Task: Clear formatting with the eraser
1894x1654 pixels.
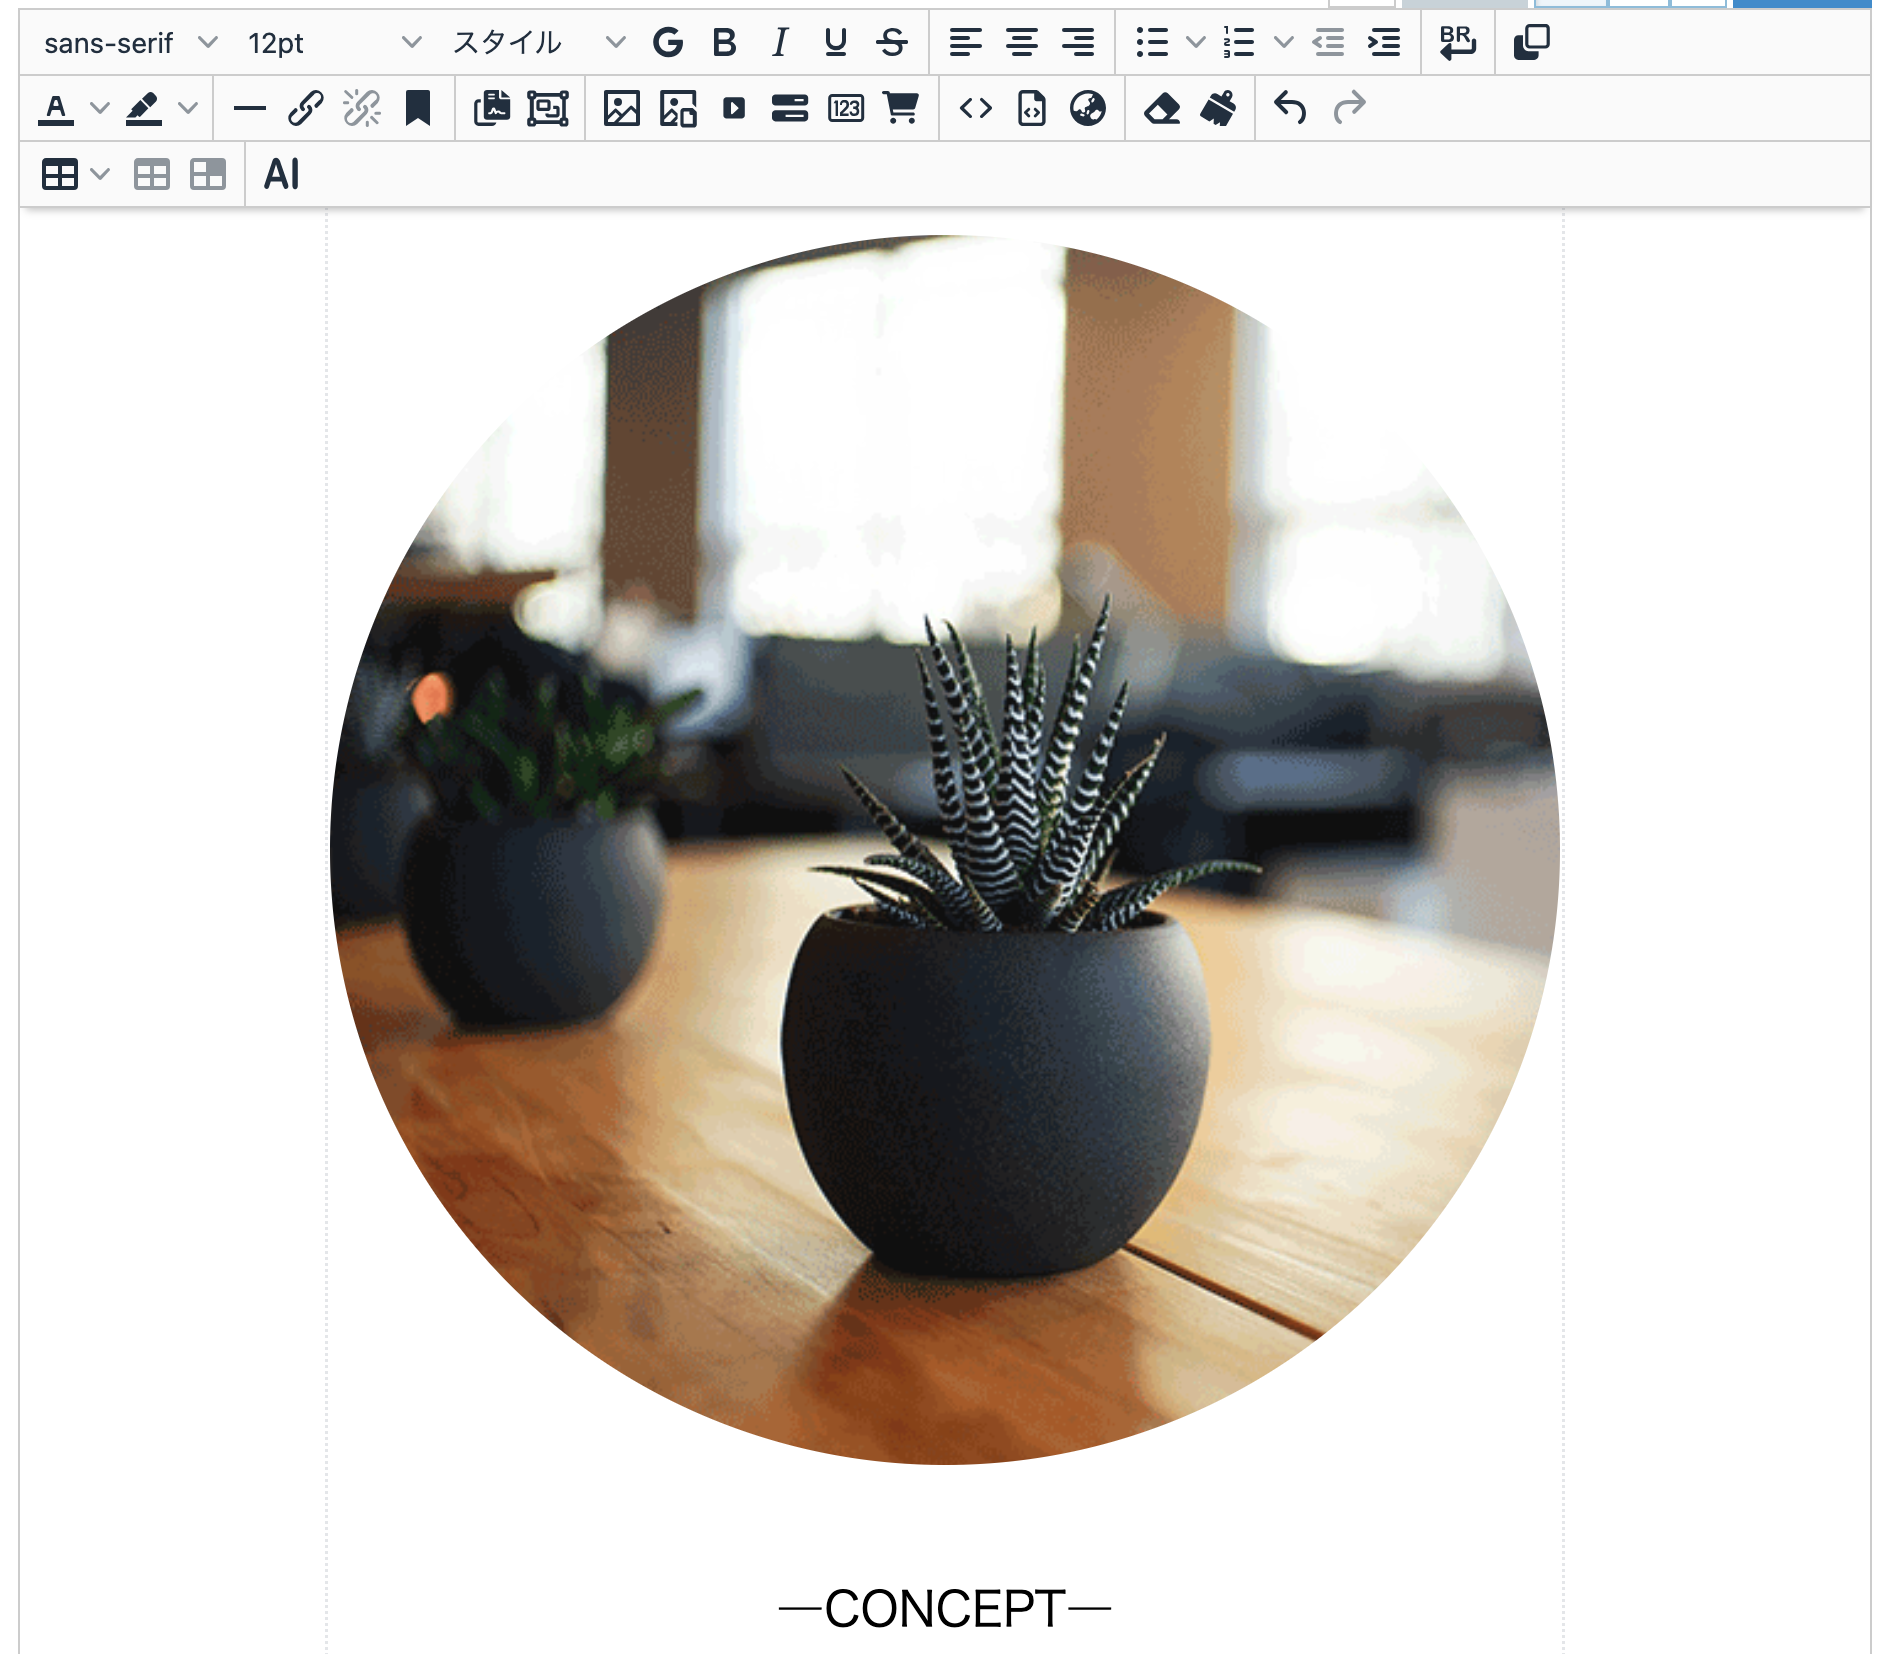Action: [x=1162, y=109]
